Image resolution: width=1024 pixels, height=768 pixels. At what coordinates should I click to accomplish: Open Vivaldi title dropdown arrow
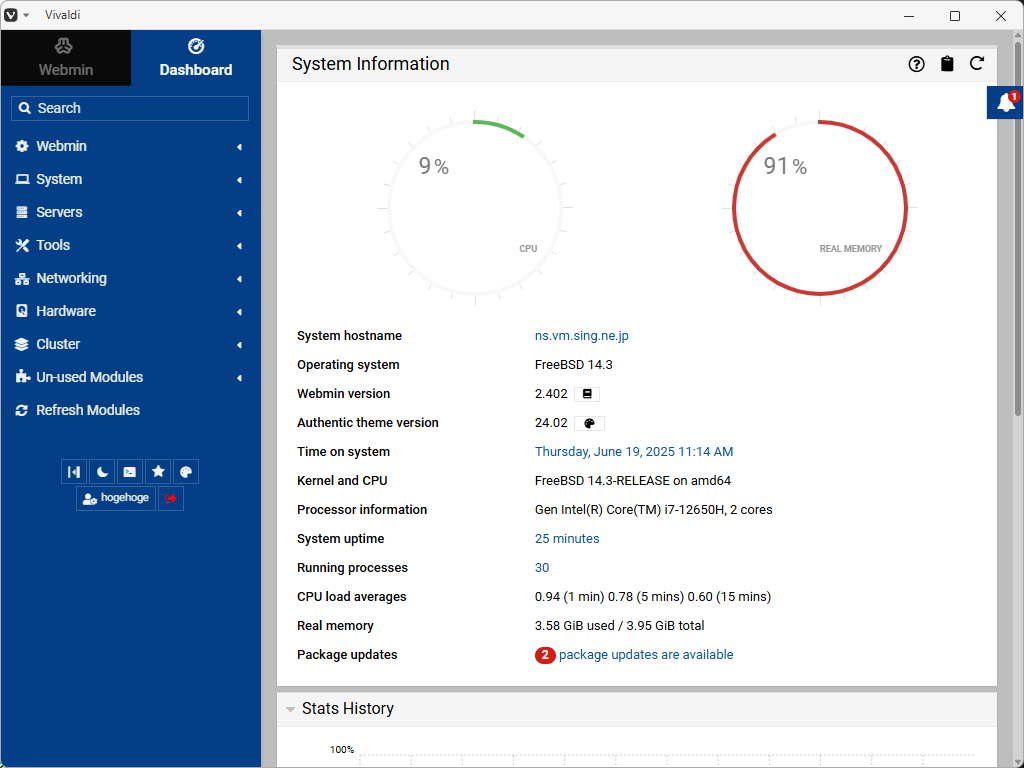tap(26, 15)
